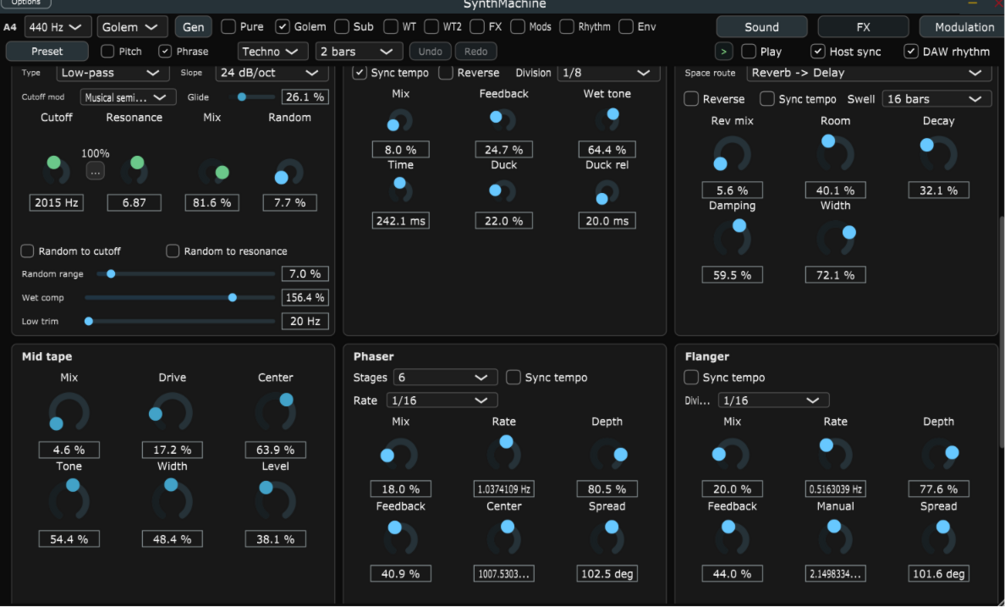Click the reverb Decay knob
This screenshot has width=1005, height=607.
point(938,154)
